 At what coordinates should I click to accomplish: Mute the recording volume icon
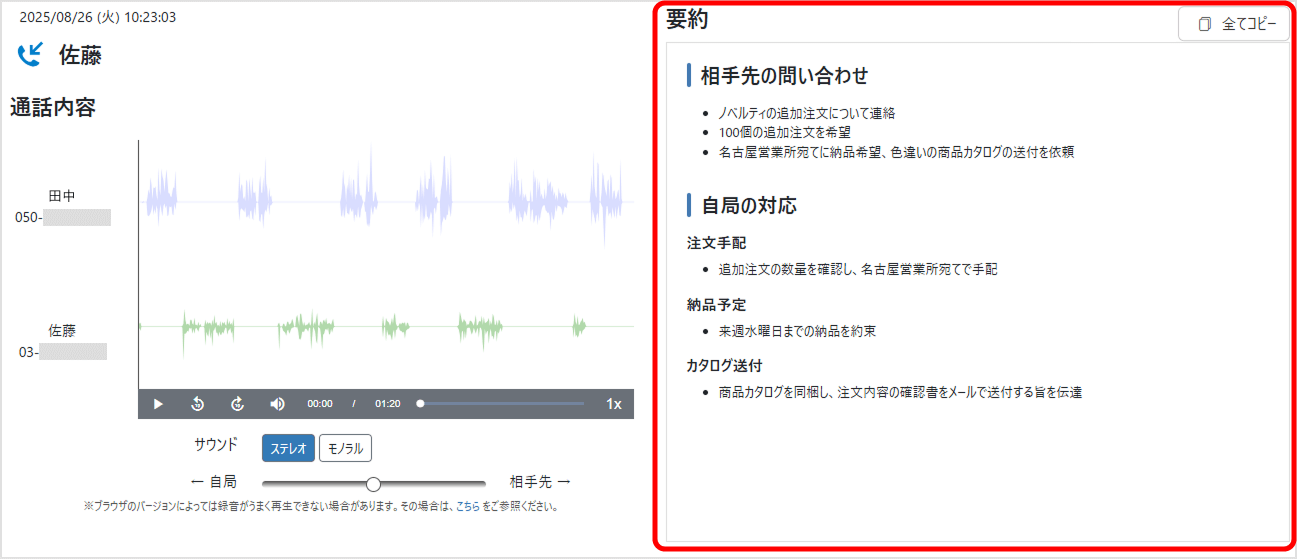(x=278, y=404)
